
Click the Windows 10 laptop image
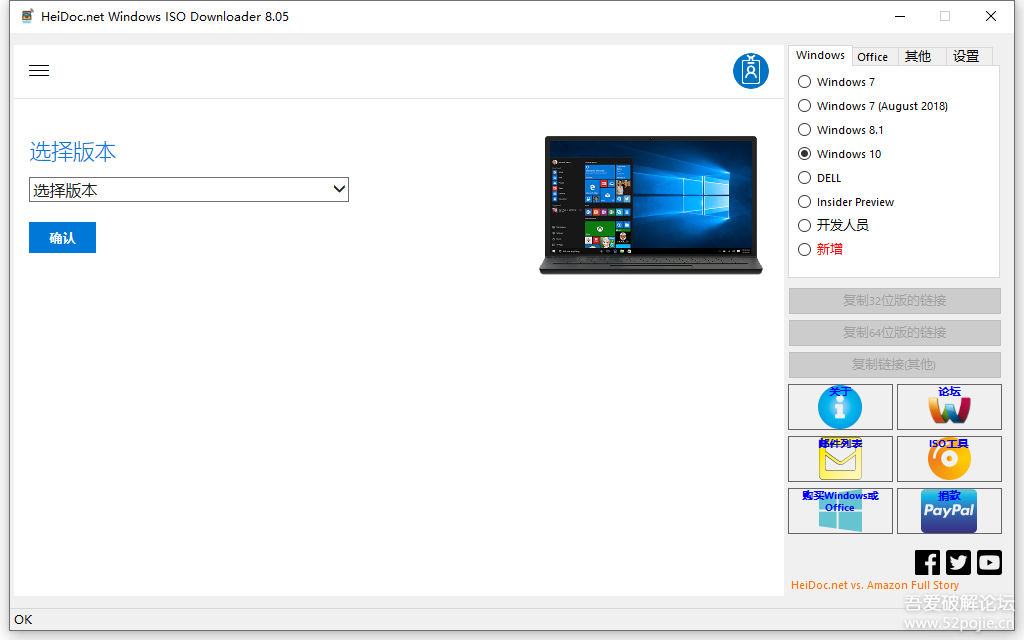click(650, 205)
